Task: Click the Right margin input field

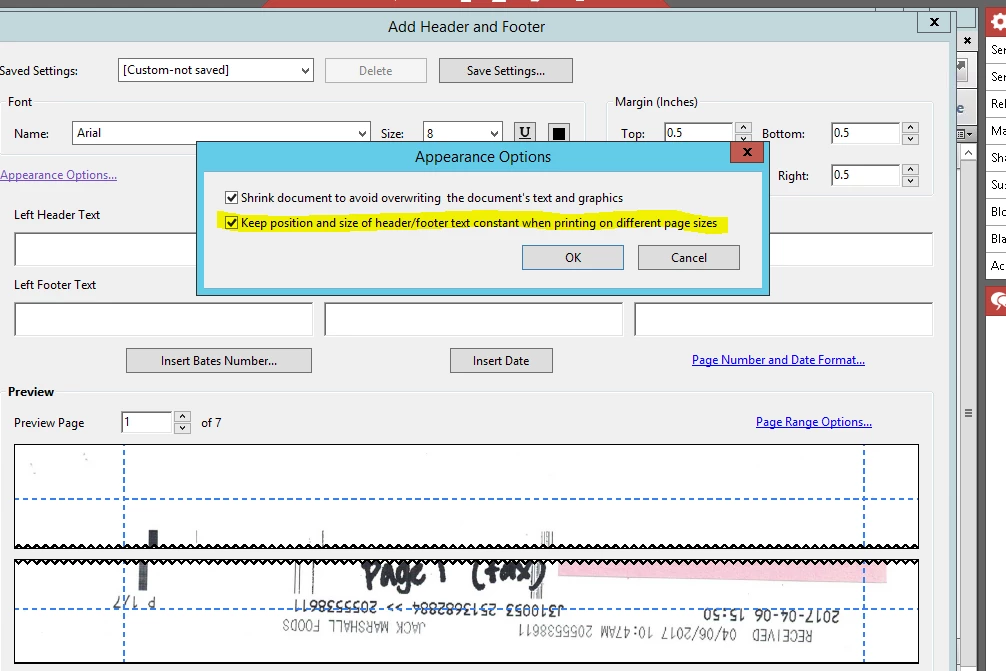Action: click(x=865, y=174)
